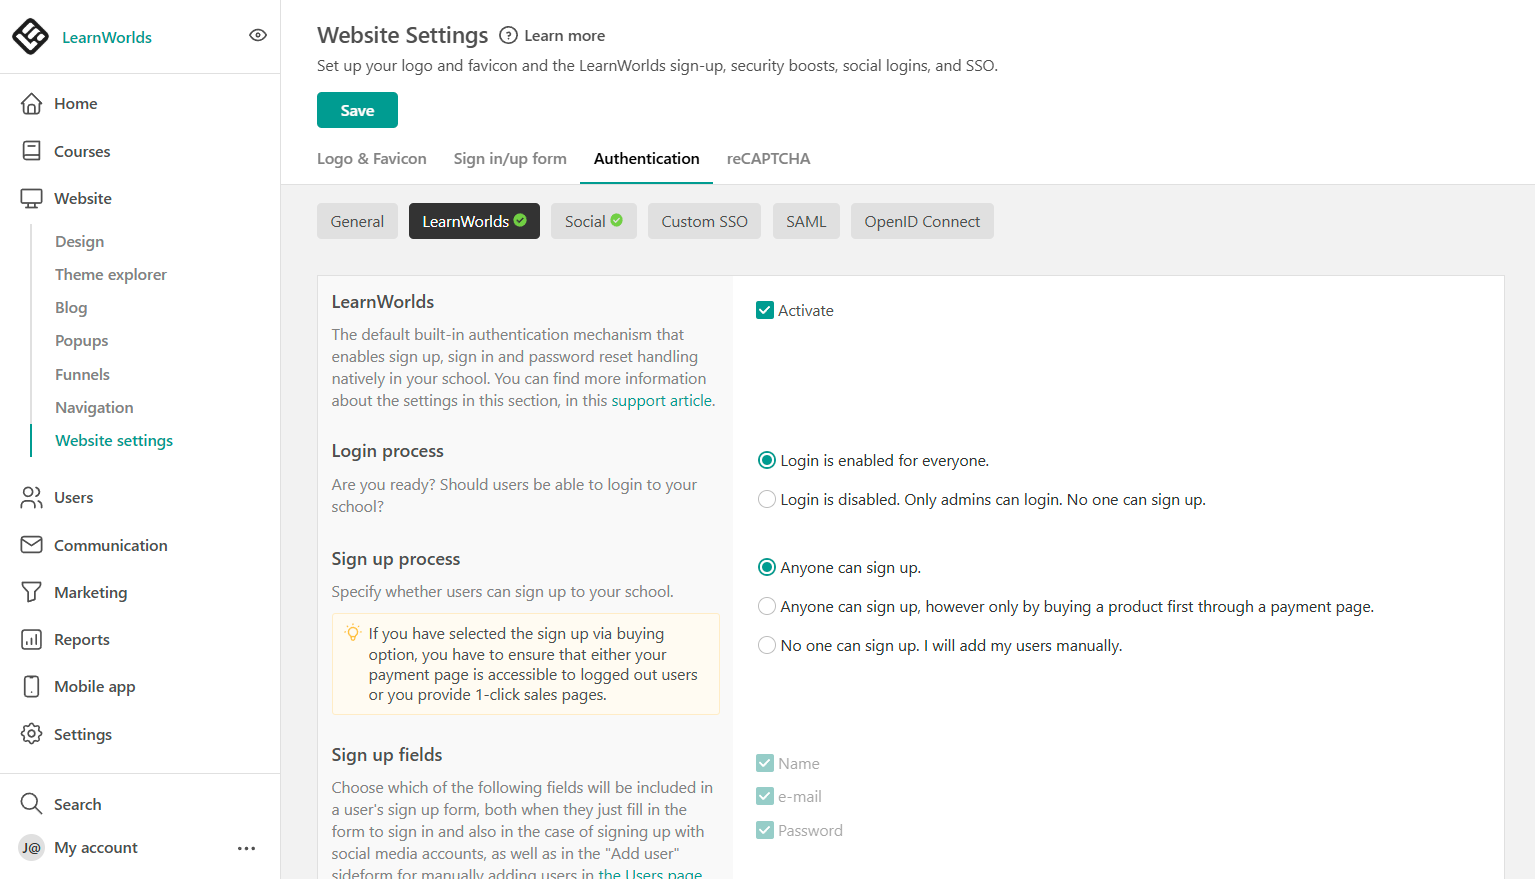Select the General authentication sub-tab
The height and width of the screenshot is (879, 1535).
point(357,221)
